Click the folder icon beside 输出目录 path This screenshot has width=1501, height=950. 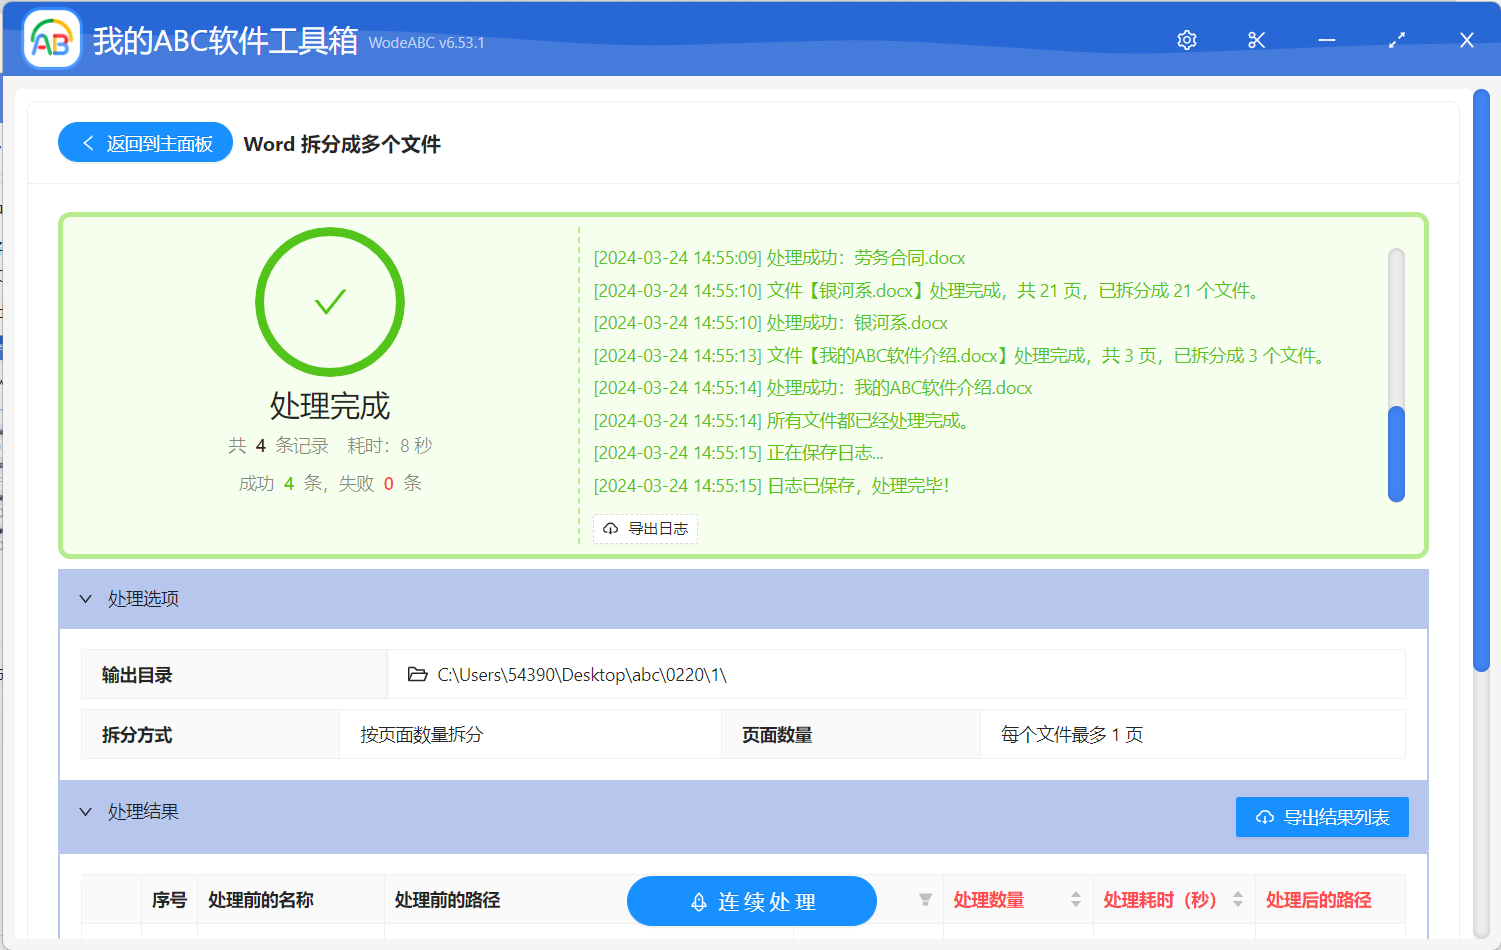point(418,673)
